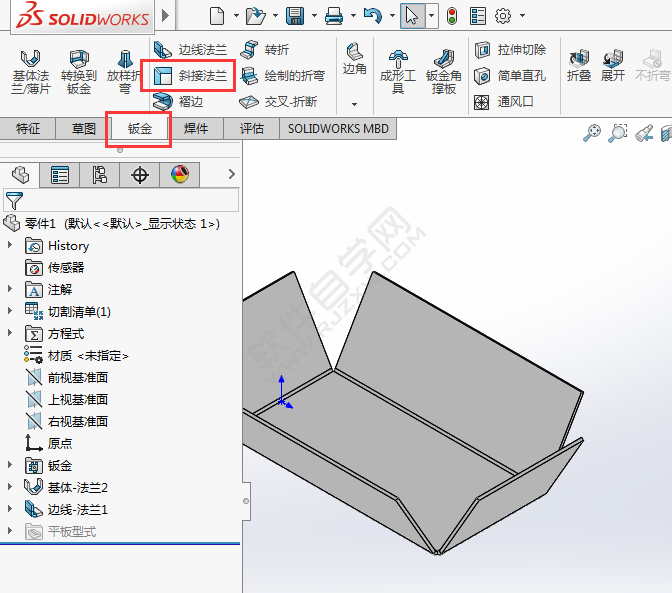Screen dimensions: 672x593
Task: Open the Corners (边角) dropdown arrow
Action: (x=354, y=104)
